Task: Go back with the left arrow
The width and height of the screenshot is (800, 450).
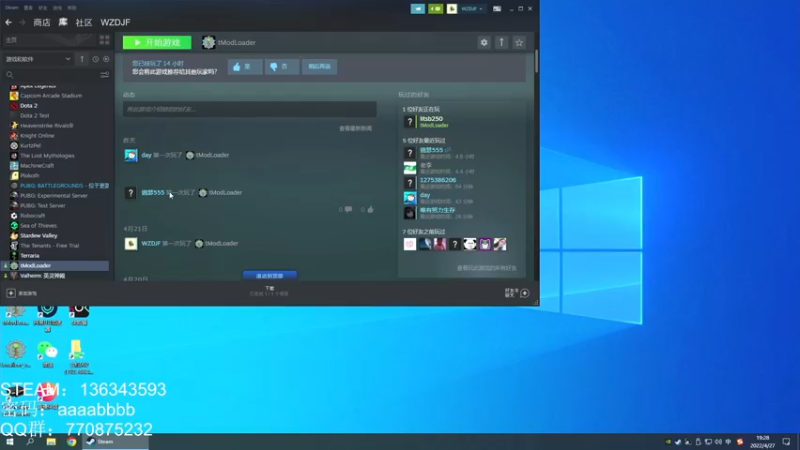Action: coord(8,22)
